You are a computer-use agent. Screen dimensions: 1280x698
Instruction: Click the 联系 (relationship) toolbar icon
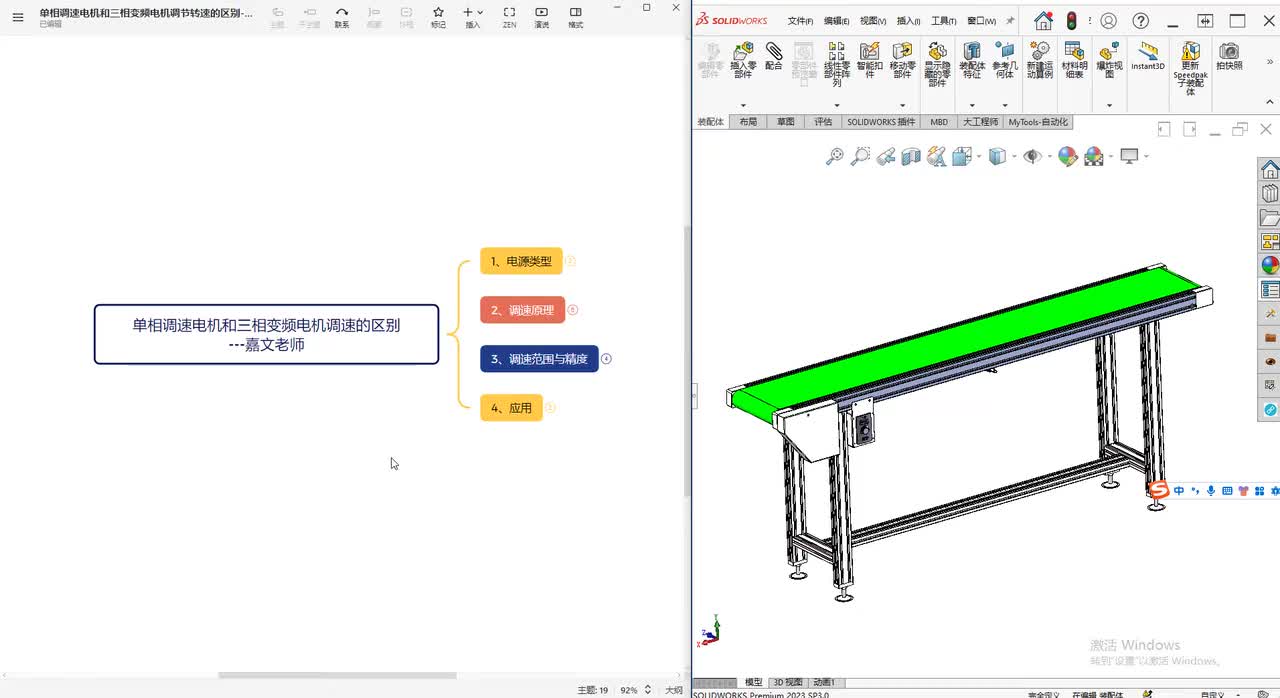coord(342,17)
